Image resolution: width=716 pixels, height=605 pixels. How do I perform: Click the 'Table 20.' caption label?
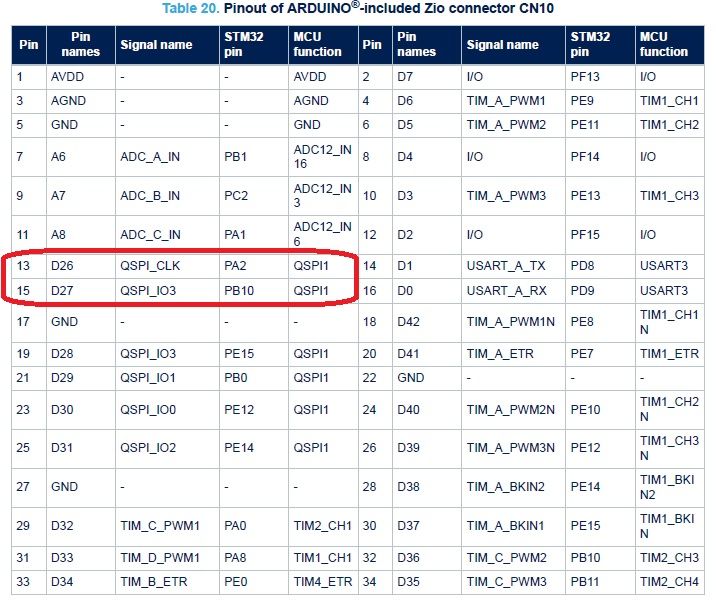pos(190,8)
